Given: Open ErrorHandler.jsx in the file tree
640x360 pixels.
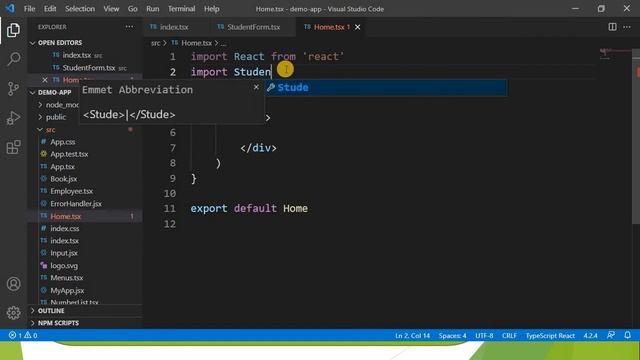Looking at the screenshot, I should point(85,204).
